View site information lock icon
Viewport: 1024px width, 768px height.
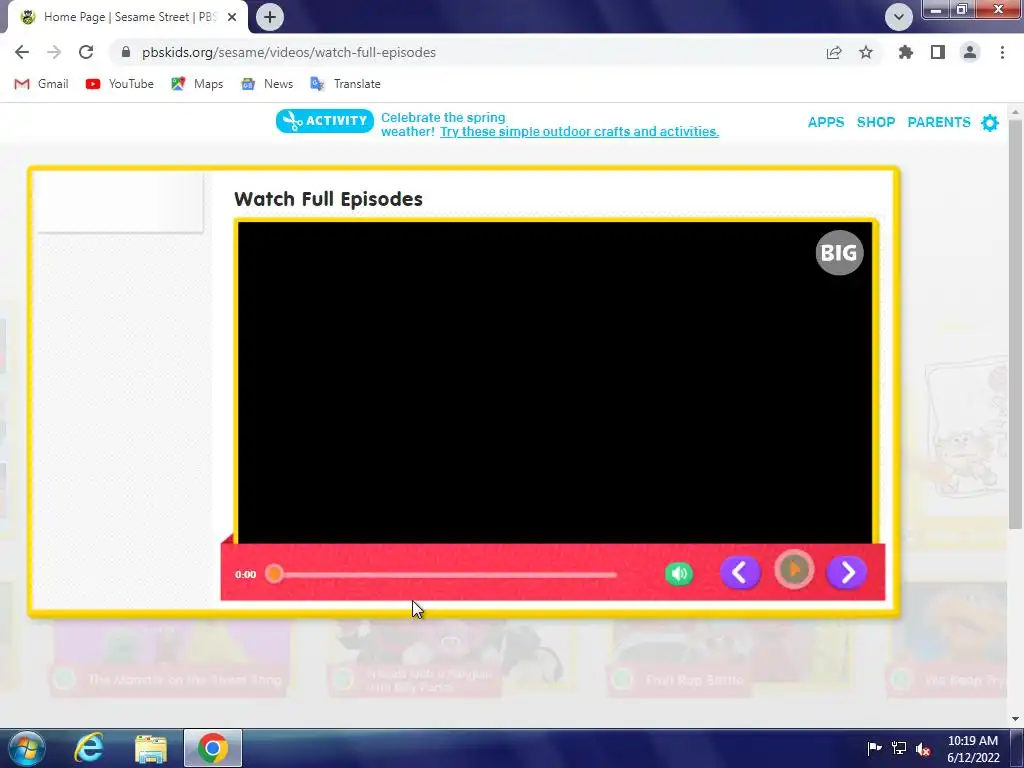pos(127,52)
